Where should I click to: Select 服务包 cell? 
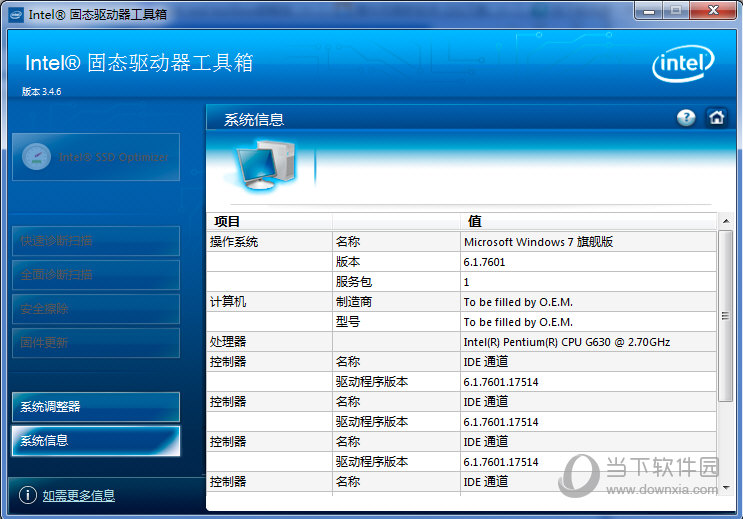(396, 282)
